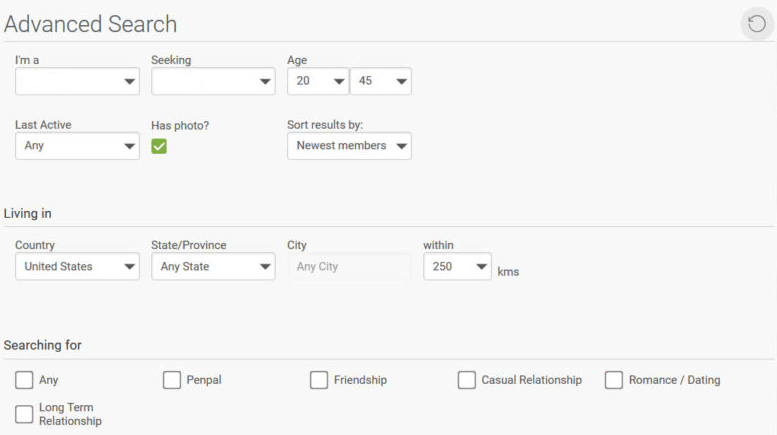This screenshot has height=435, width=777.
Task: Tick the Long Term Relationship checkbox
Action: point(24,414)
